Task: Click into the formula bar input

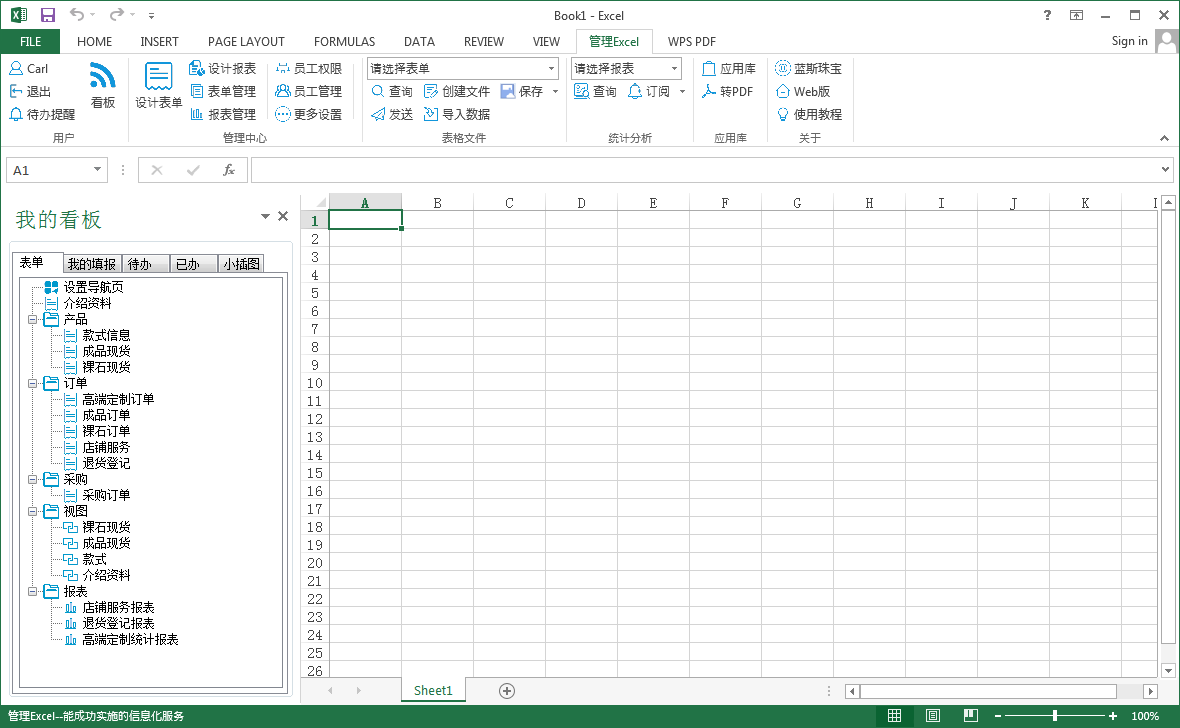Action: (x=704, y=170)
